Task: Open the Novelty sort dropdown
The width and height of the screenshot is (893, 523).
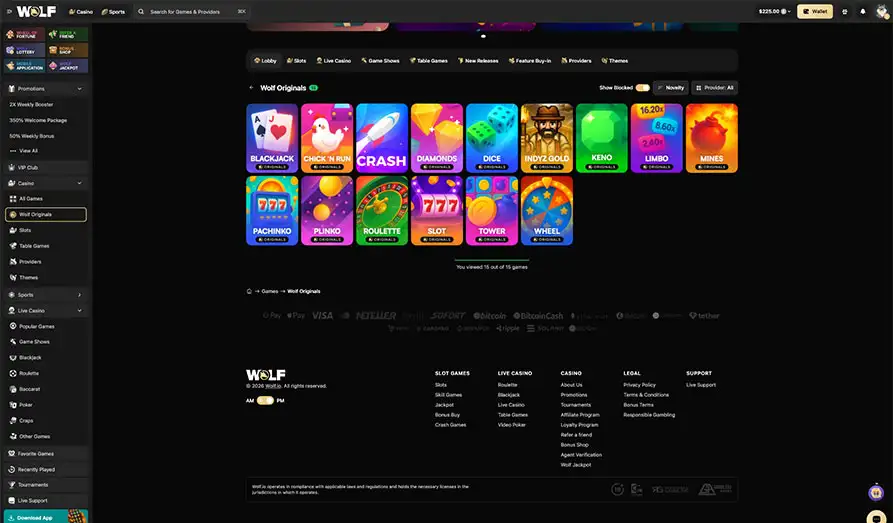Action: pyautogui.click(x=670, y=88)
